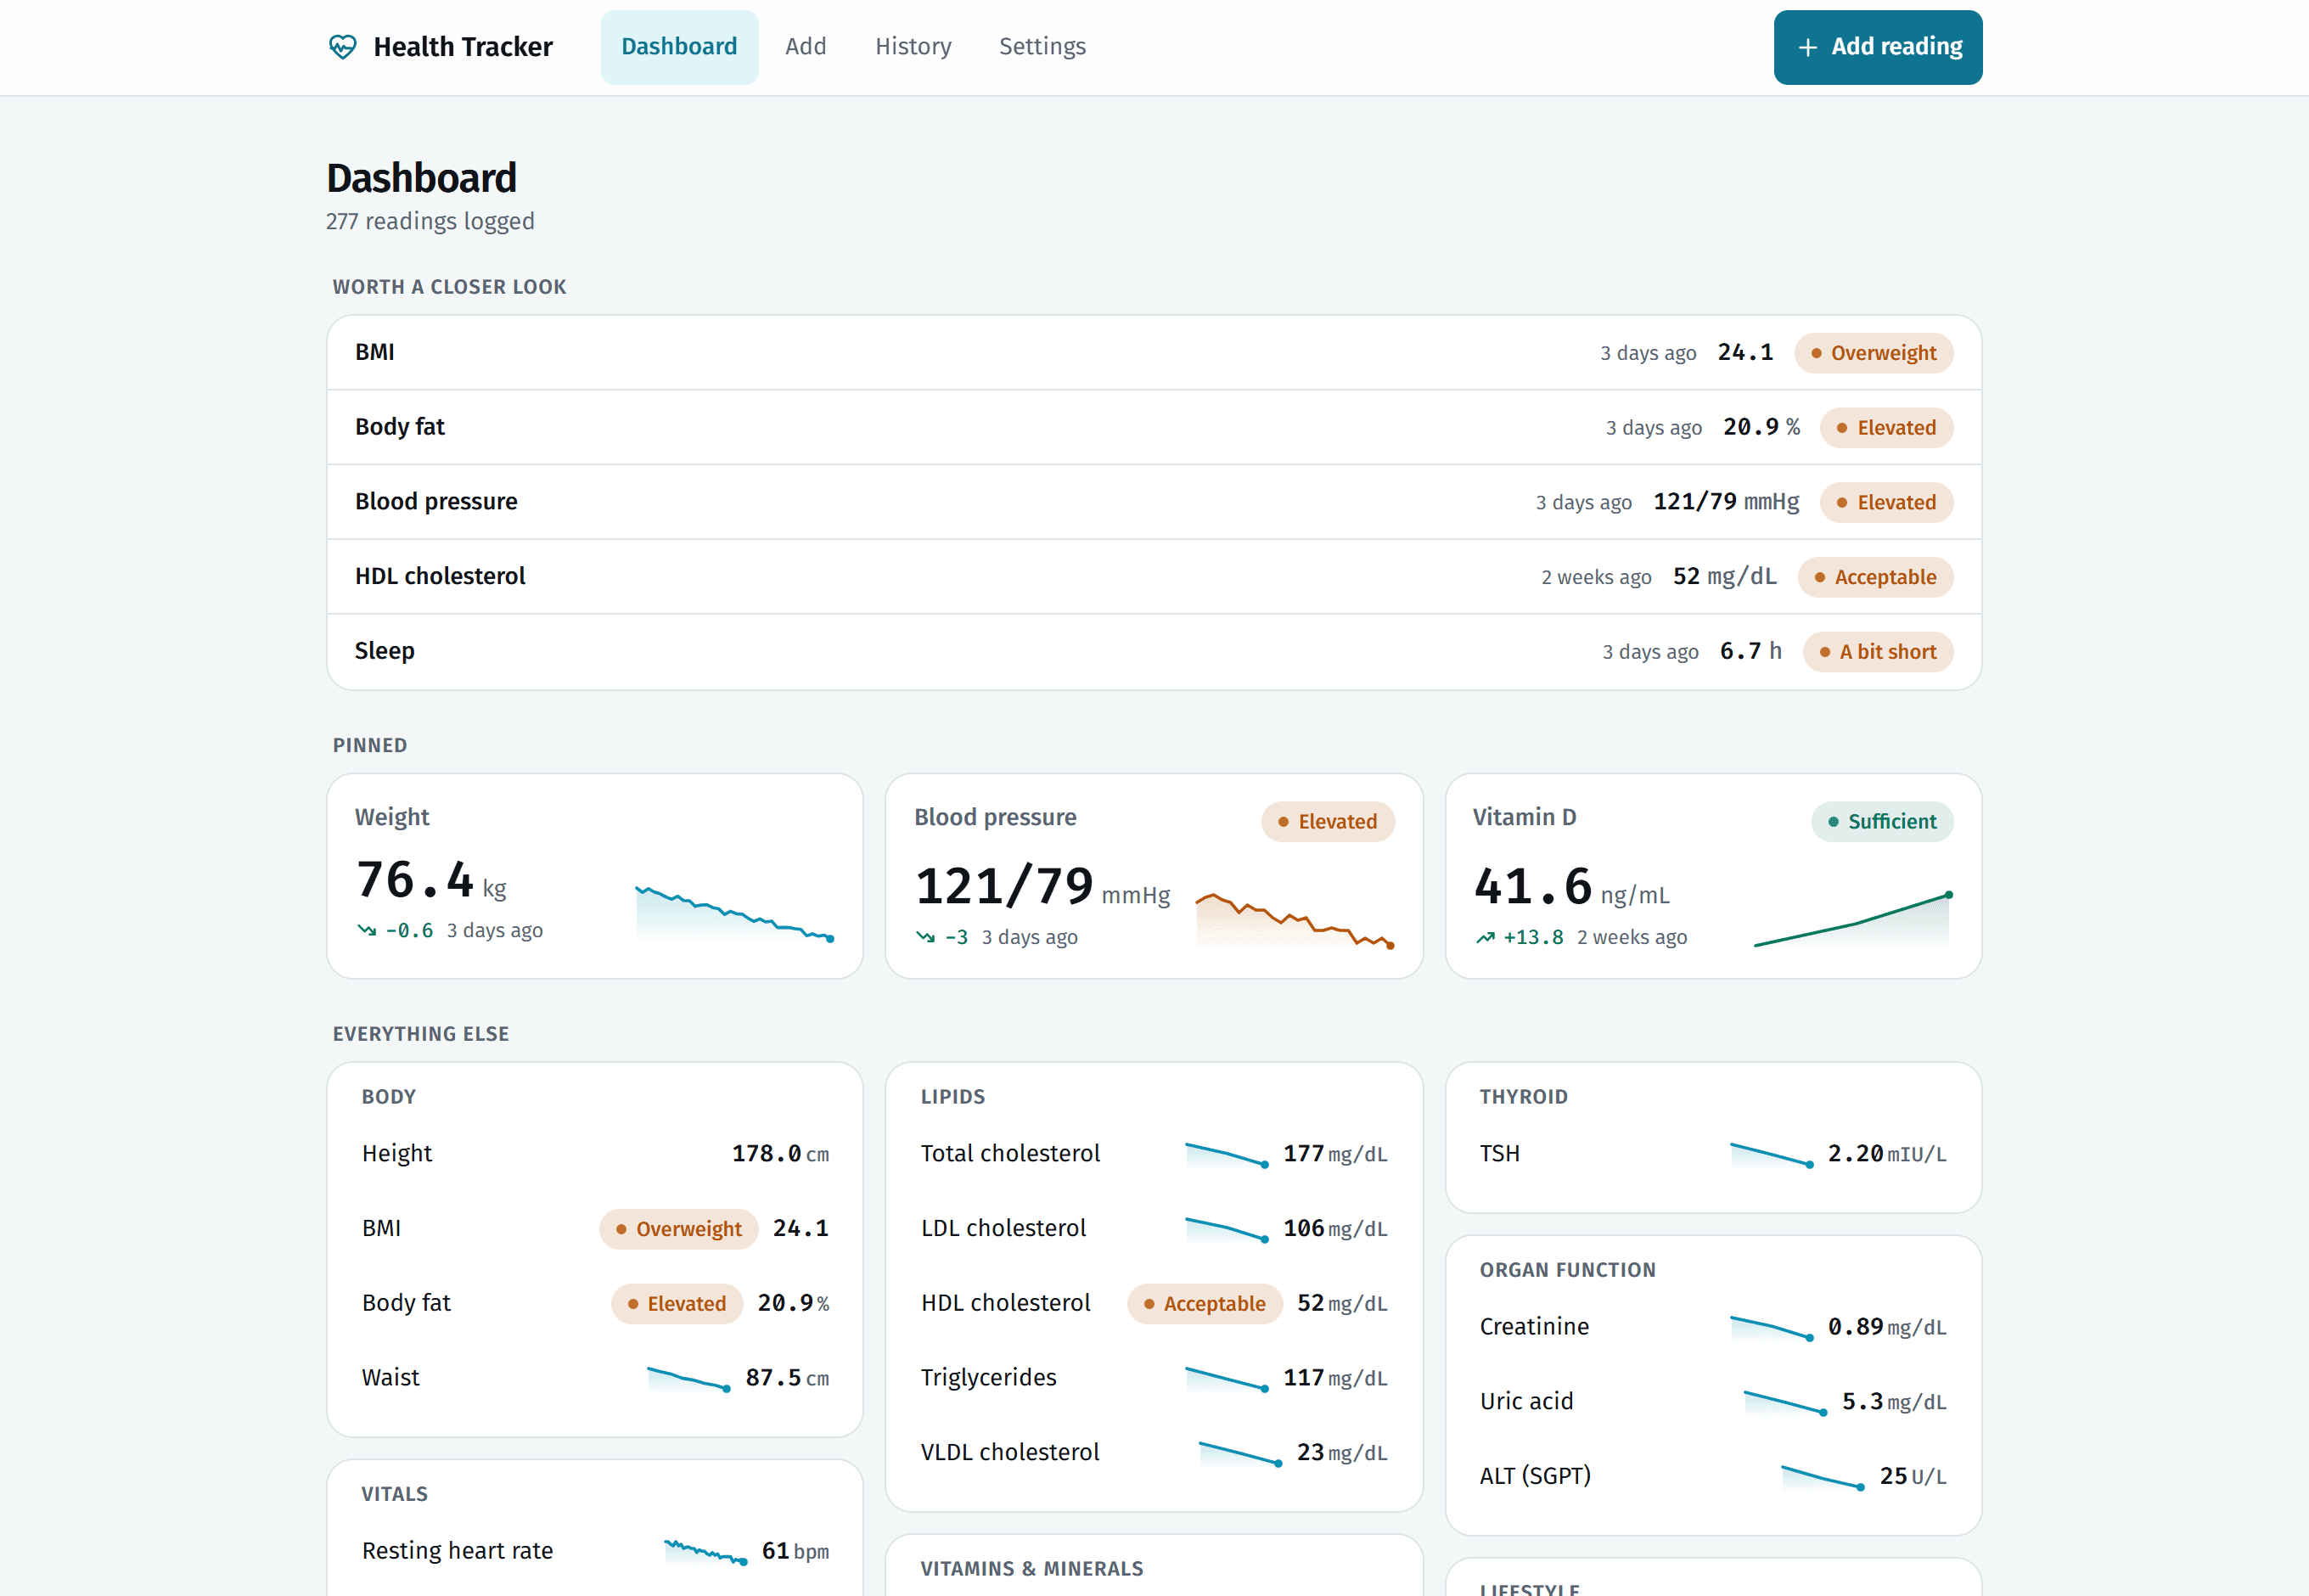
Task: Select TSH in the Thyroid section
Action: [x=1713, y=1154]
